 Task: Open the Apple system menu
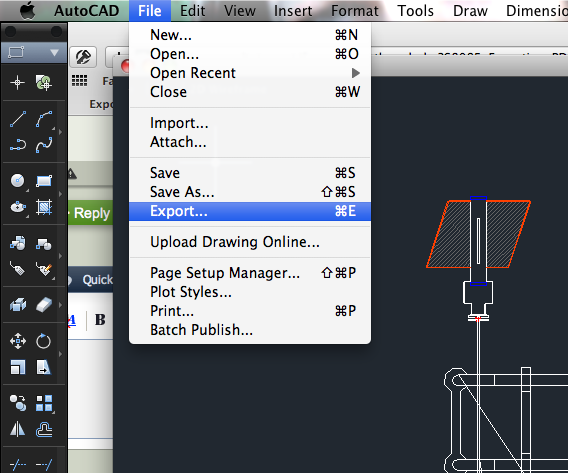pos(28,11)
